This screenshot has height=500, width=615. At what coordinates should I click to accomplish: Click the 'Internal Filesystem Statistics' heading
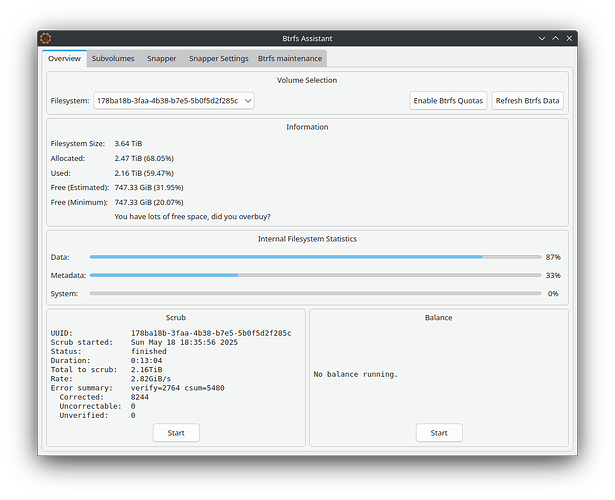pyautogui.click(x=307, y=239)
